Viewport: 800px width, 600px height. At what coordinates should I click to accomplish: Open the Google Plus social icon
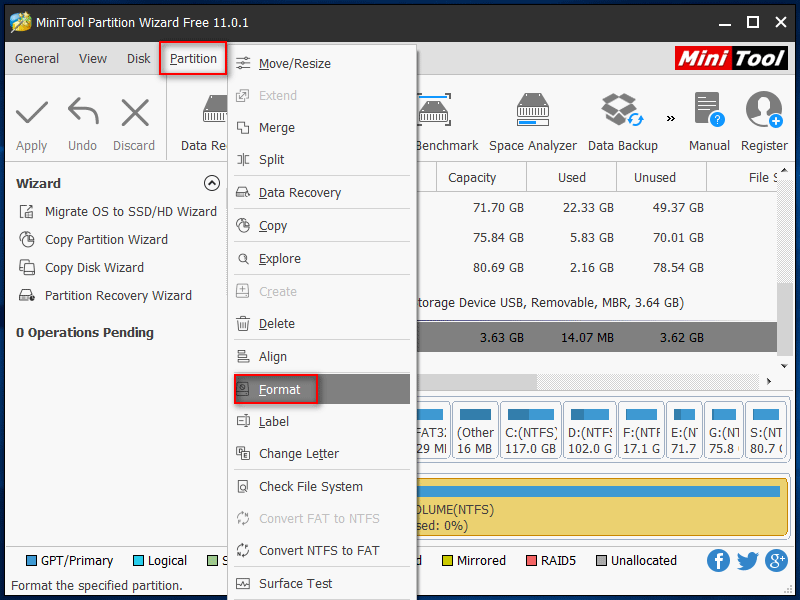pos(776,561)
